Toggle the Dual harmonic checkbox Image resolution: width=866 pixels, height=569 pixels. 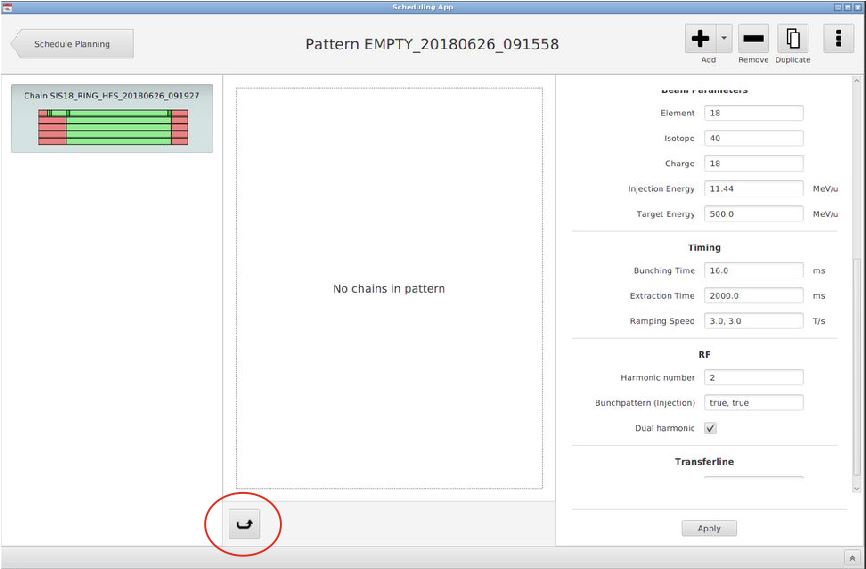tap(711, 428)
